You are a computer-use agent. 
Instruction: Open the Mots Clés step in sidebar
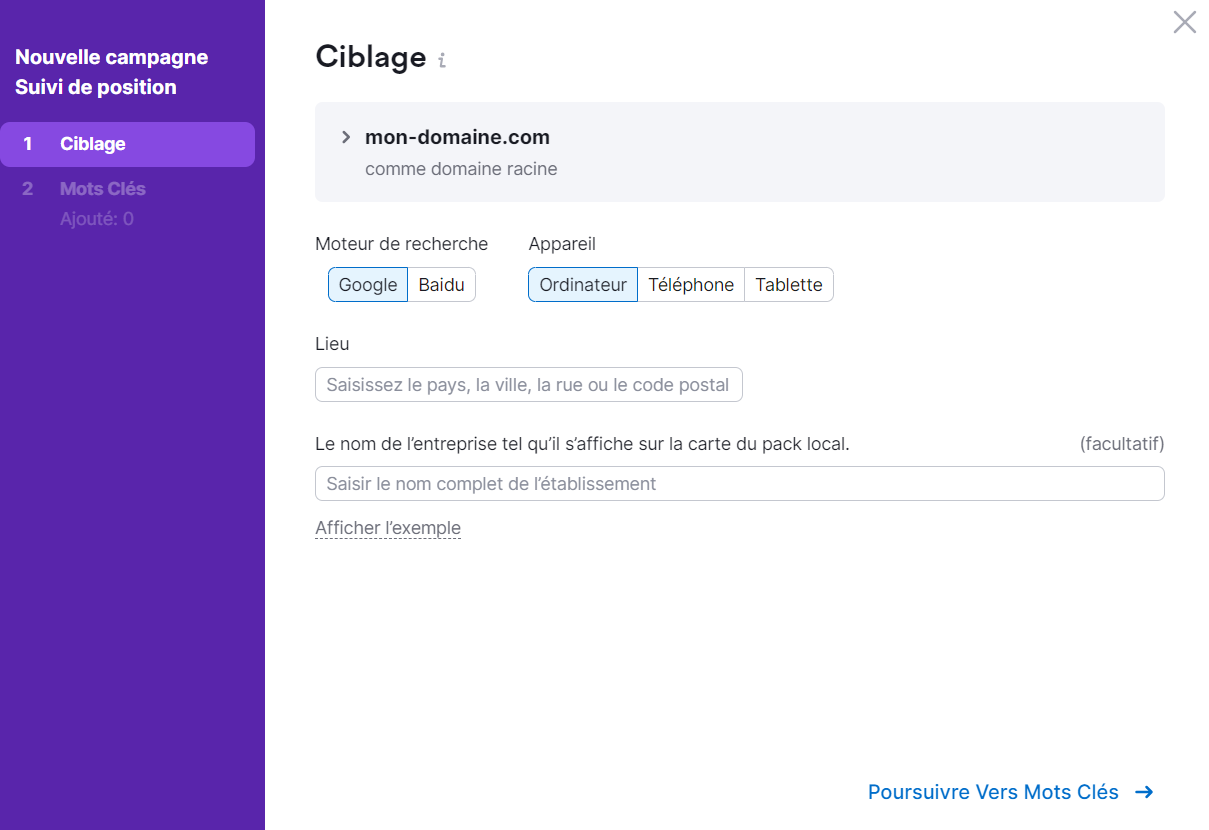coord(103,189)
